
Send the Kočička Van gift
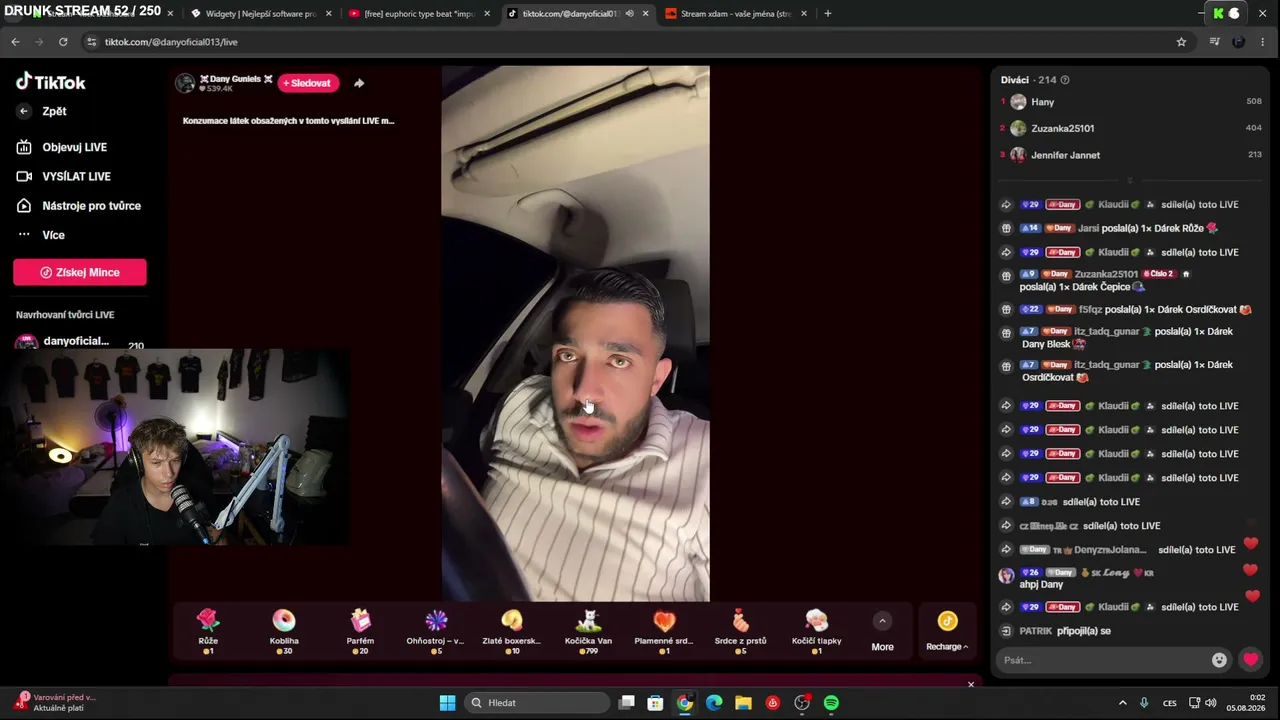(x=588, y=632)
